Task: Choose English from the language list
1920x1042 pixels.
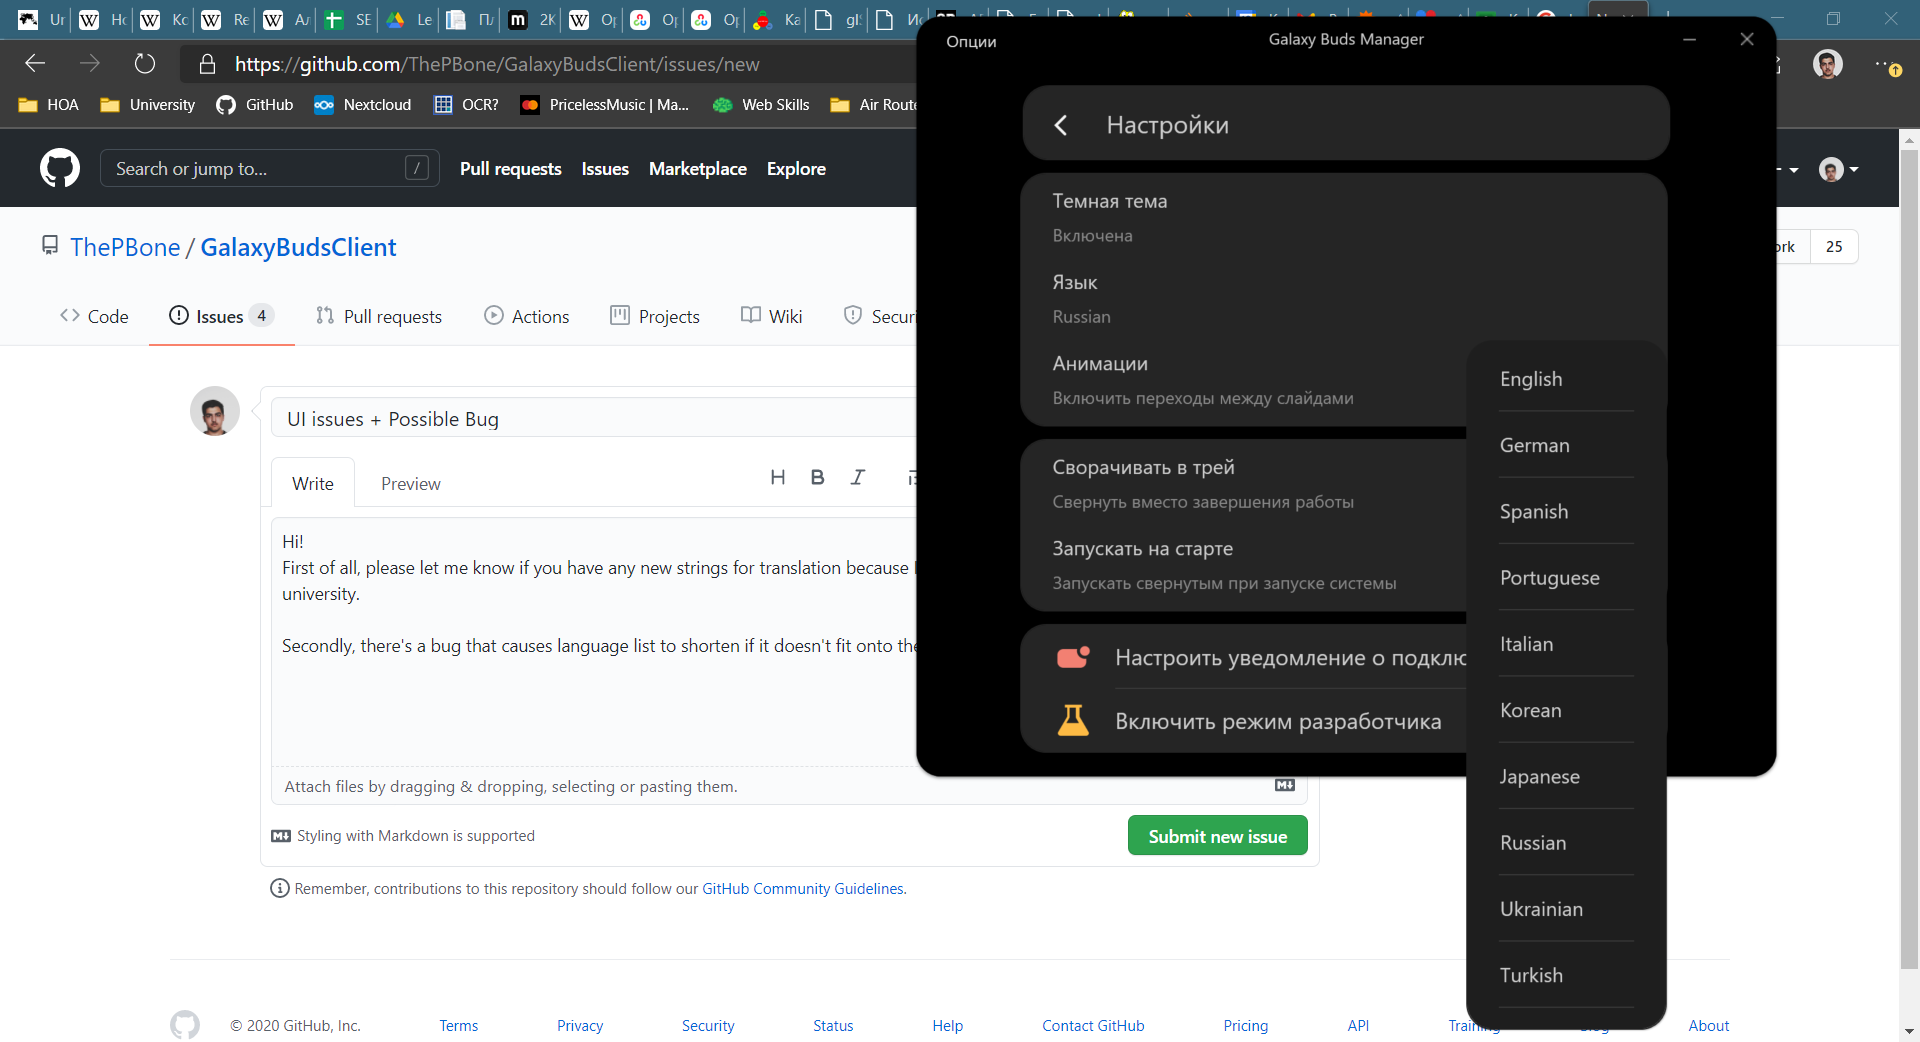Action: [1566, 379]
